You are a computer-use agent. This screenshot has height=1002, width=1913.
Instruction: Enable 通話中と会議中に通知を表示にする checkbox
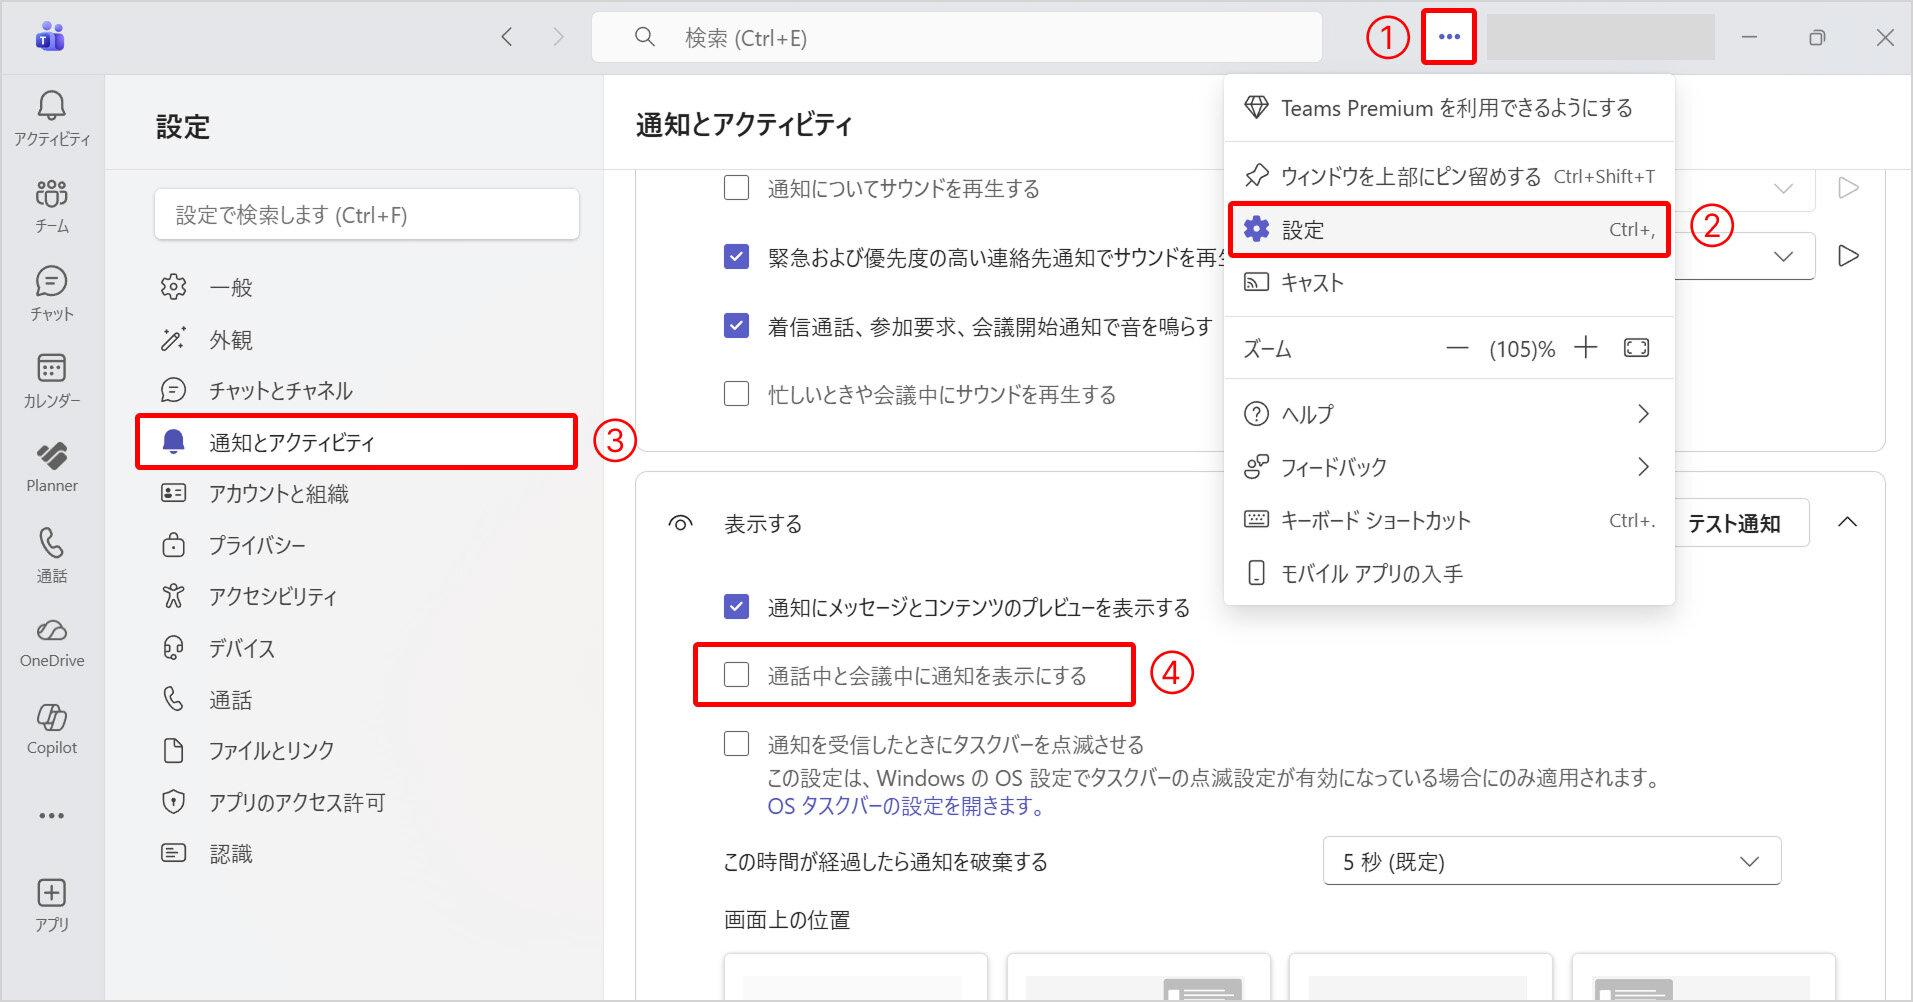[x=737, y=675]
